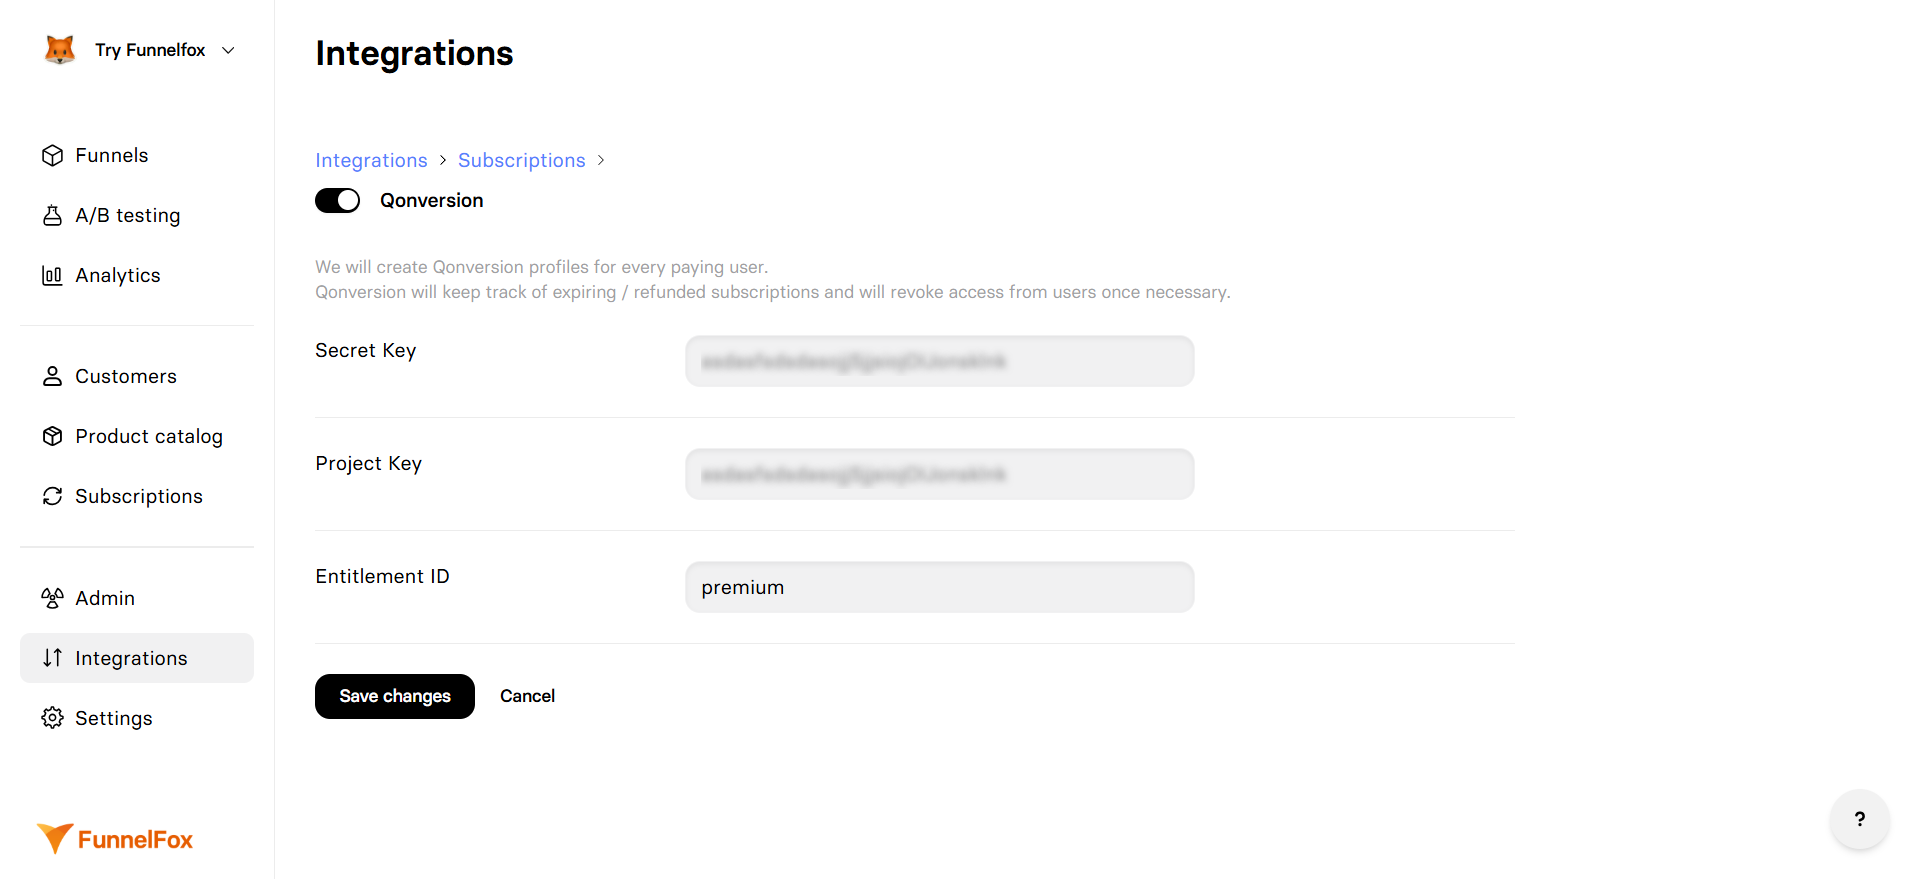Select Integrations in the left menu
The height and width of the screenshot is (879, 1920).
pyautogui.click(x=130, y=658)
